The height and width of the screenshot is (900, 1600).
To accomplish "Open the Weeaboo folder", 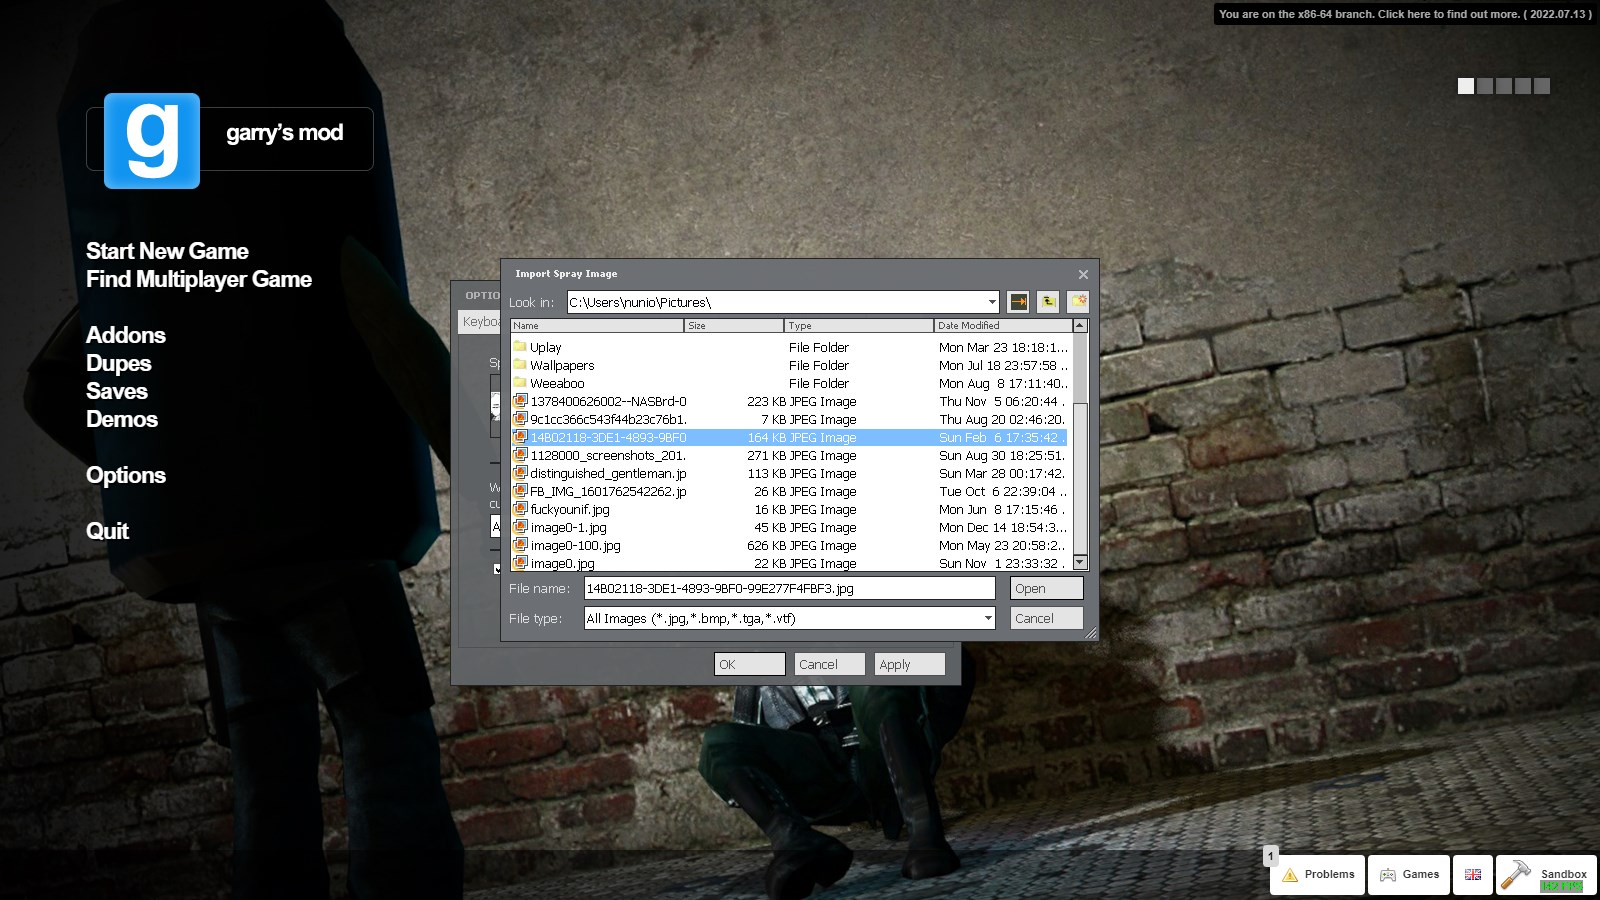I will (x=557, y=383).
